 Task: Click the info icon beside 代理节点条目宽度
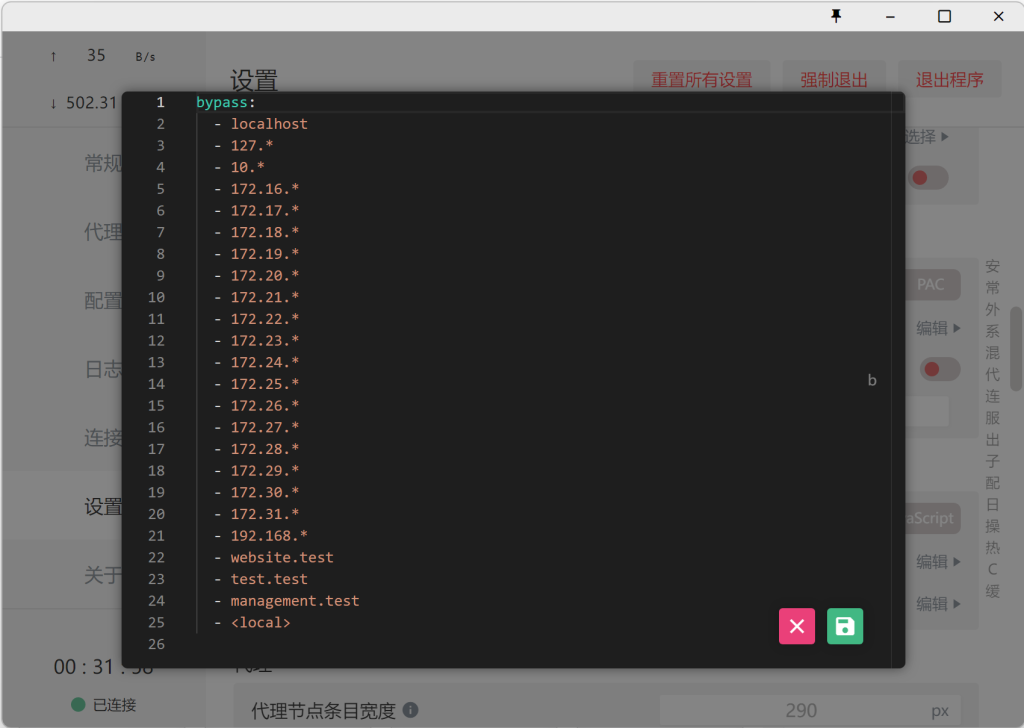click(x=410, y=710)
